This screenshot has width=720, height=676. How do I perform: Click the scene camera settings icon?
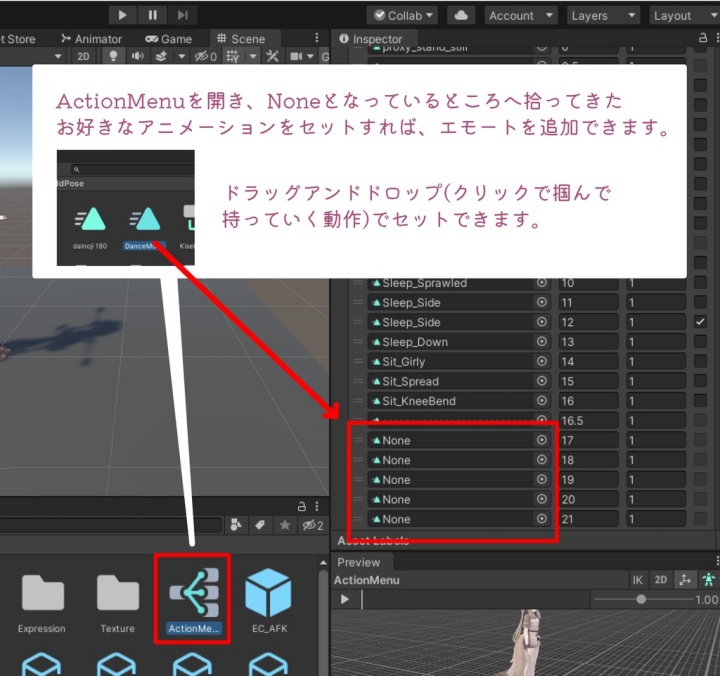pyautogui.click(x=296, y=56)
